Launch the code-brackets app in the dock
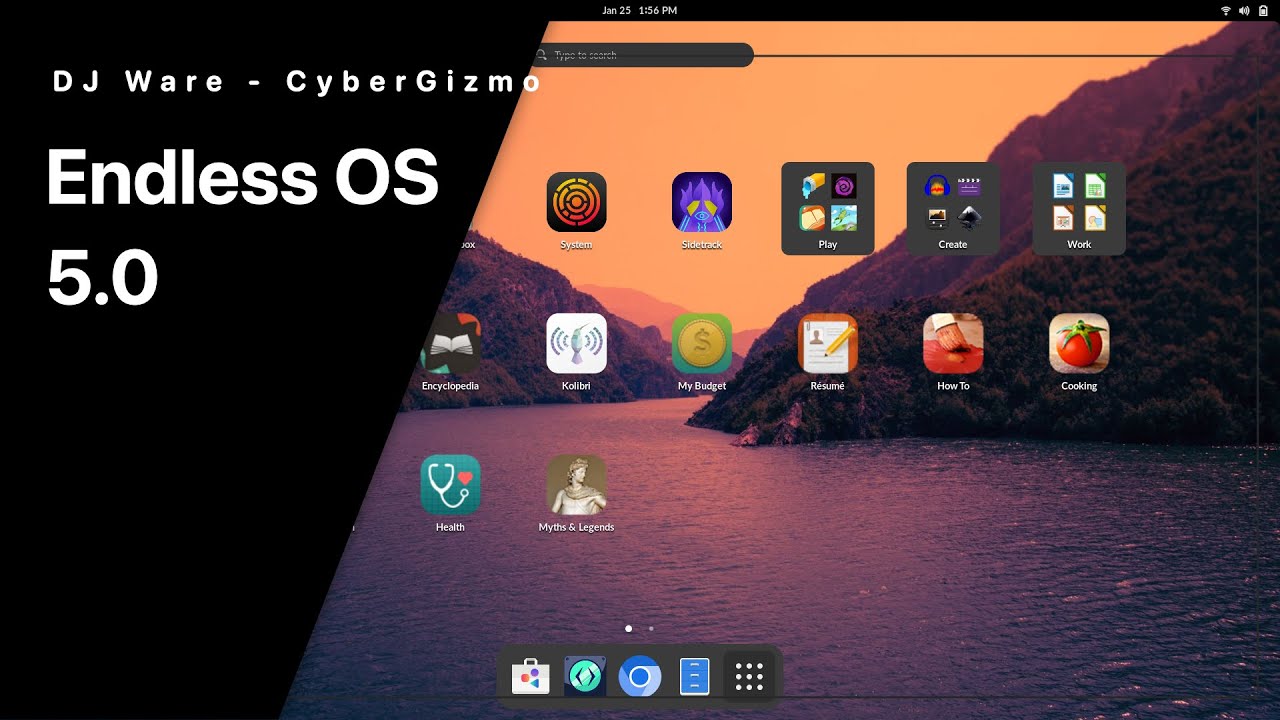1280x720 pixels. (x=585, y=677)
